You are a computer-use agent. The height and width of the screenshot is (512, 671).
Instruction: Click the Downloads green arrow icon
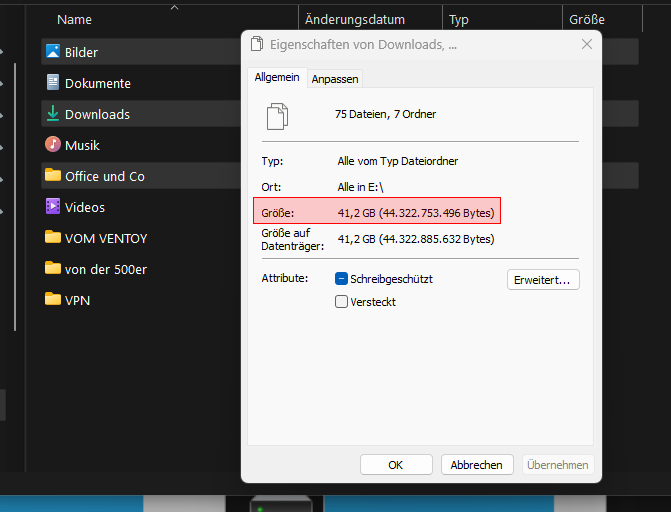(53, 113)
